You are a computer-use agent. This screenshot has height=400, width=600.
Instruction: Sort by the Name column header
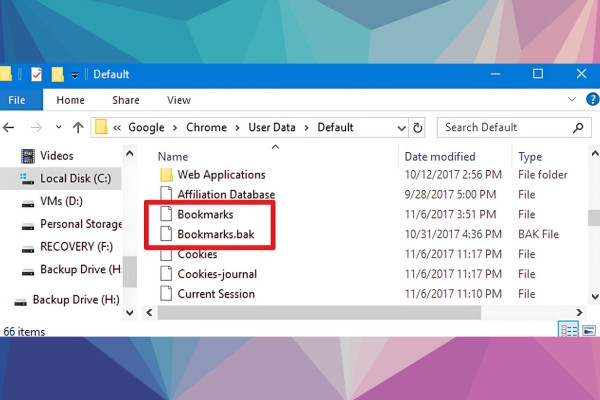(173, 157)
